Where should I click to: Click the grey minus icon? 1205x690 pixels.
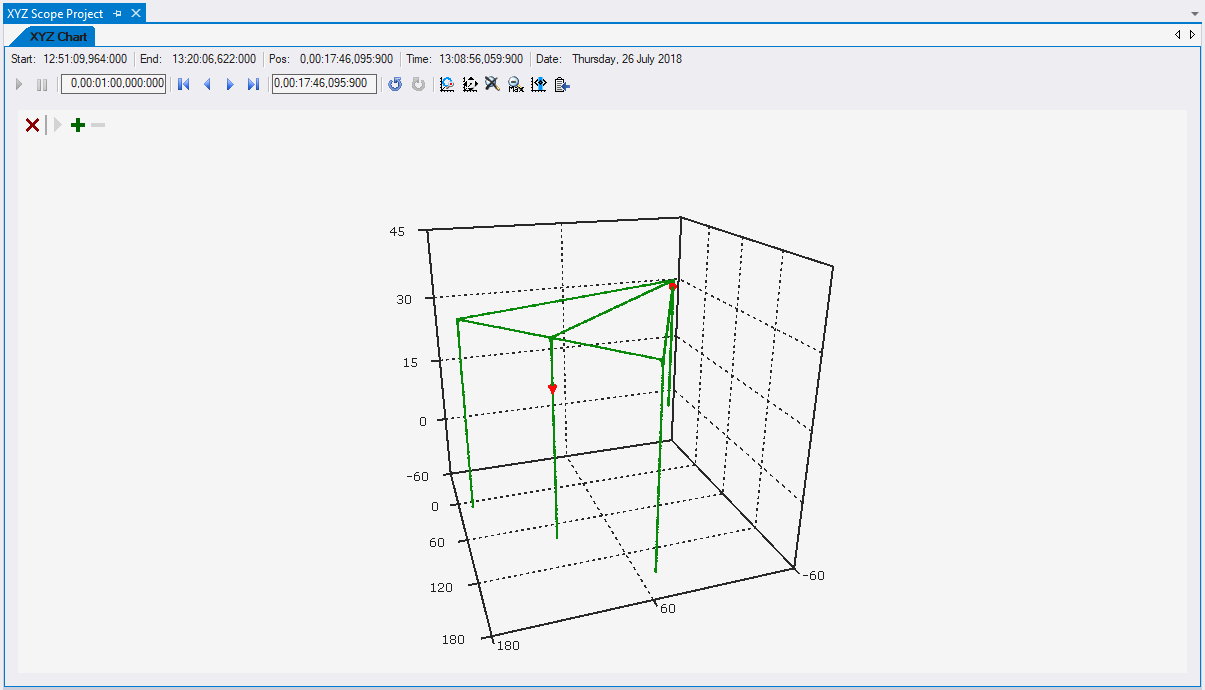click(x=98, y=125)
